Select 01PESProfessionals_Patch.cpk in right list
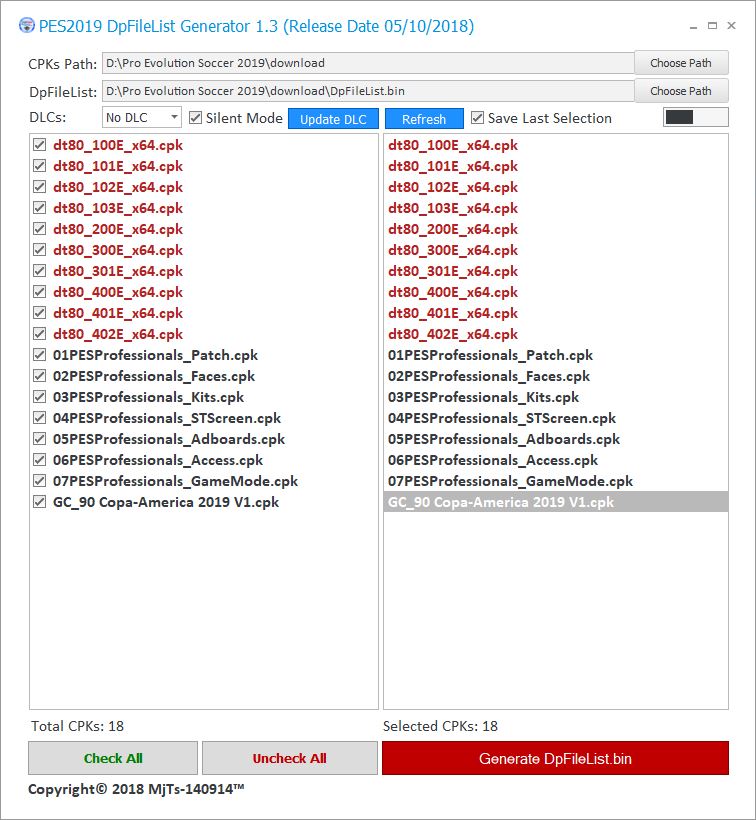The width and height of the screenshot is (756, 820). [x=556, y=355]
